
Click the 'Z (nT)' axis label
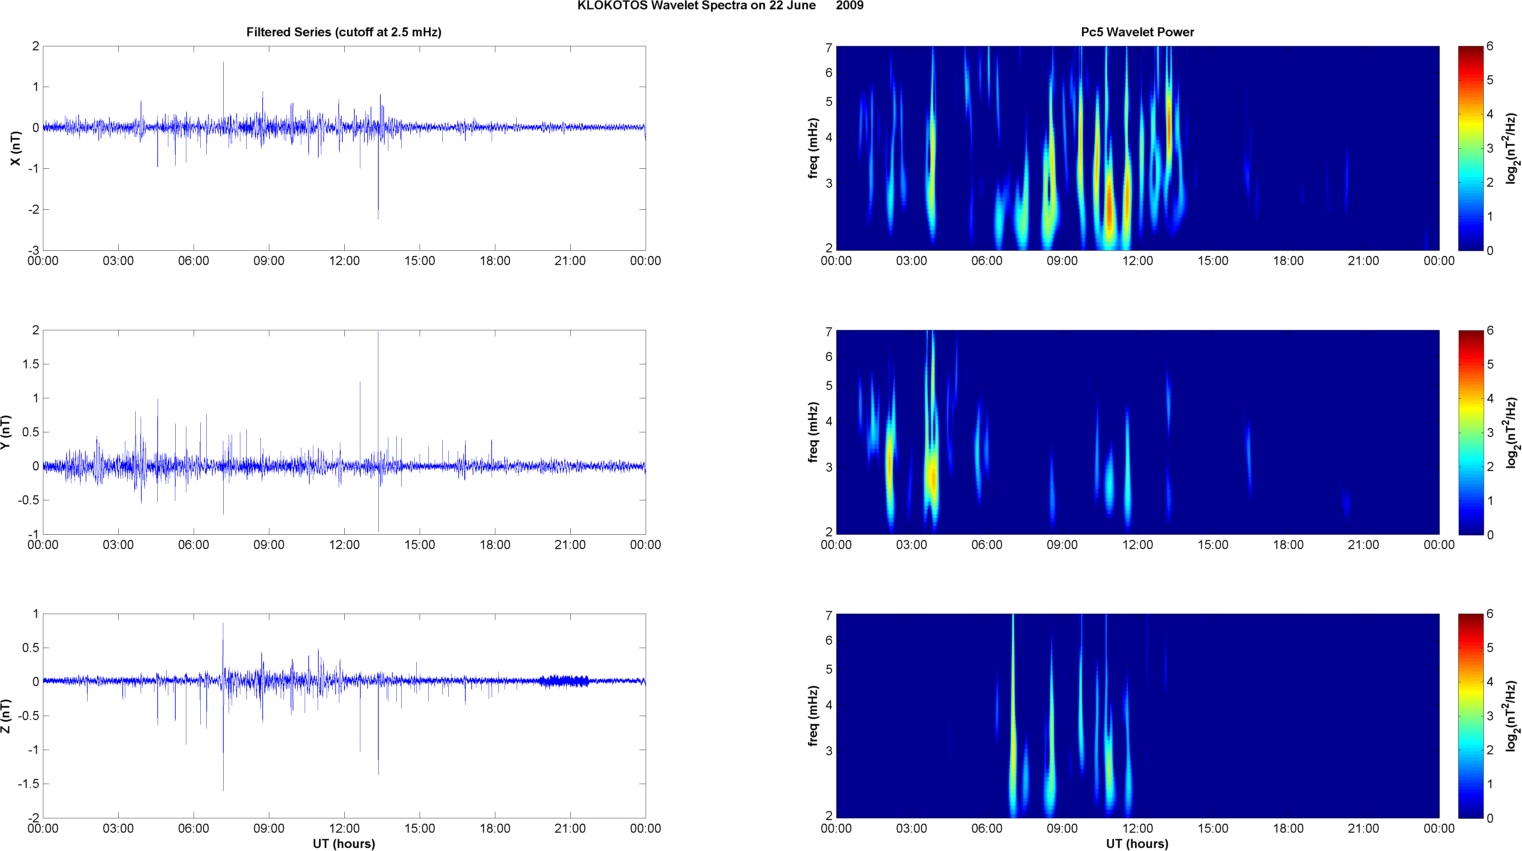coord(7,716)
